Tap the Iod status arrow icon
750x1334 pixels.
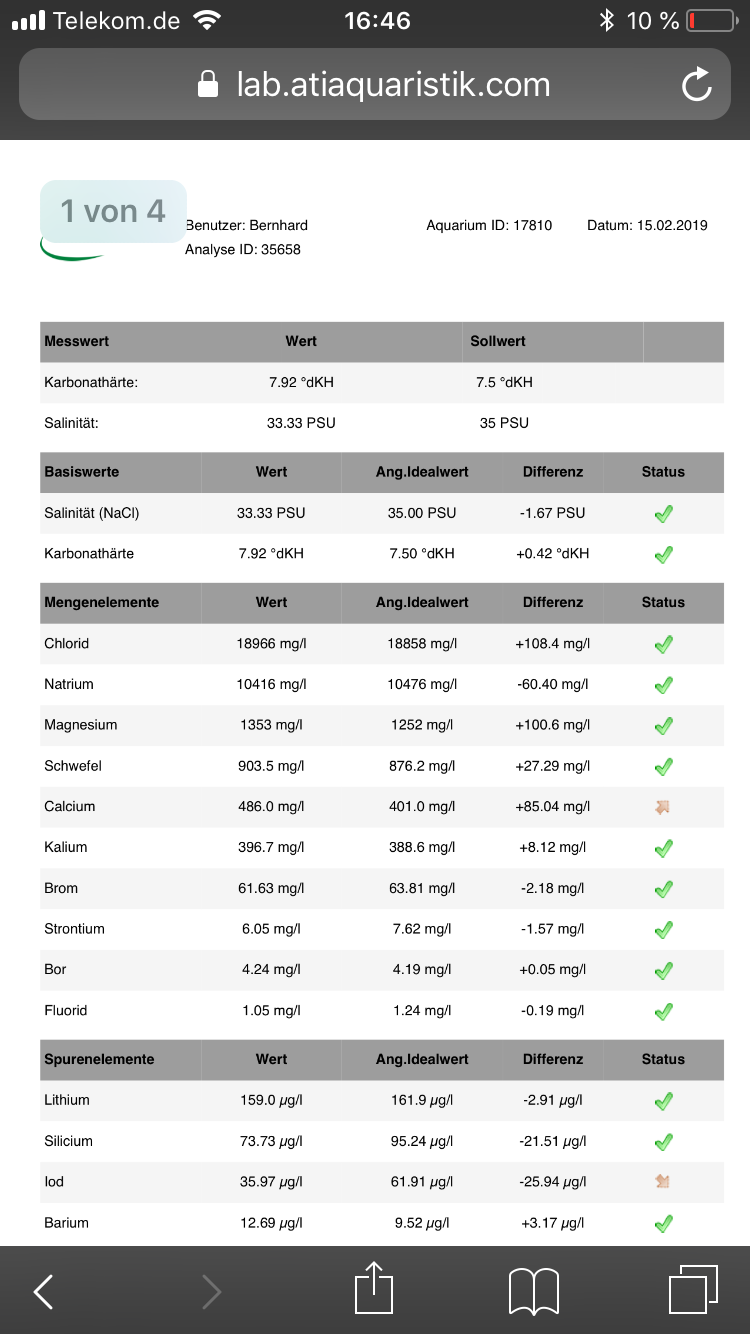(x=662, y=1182)
